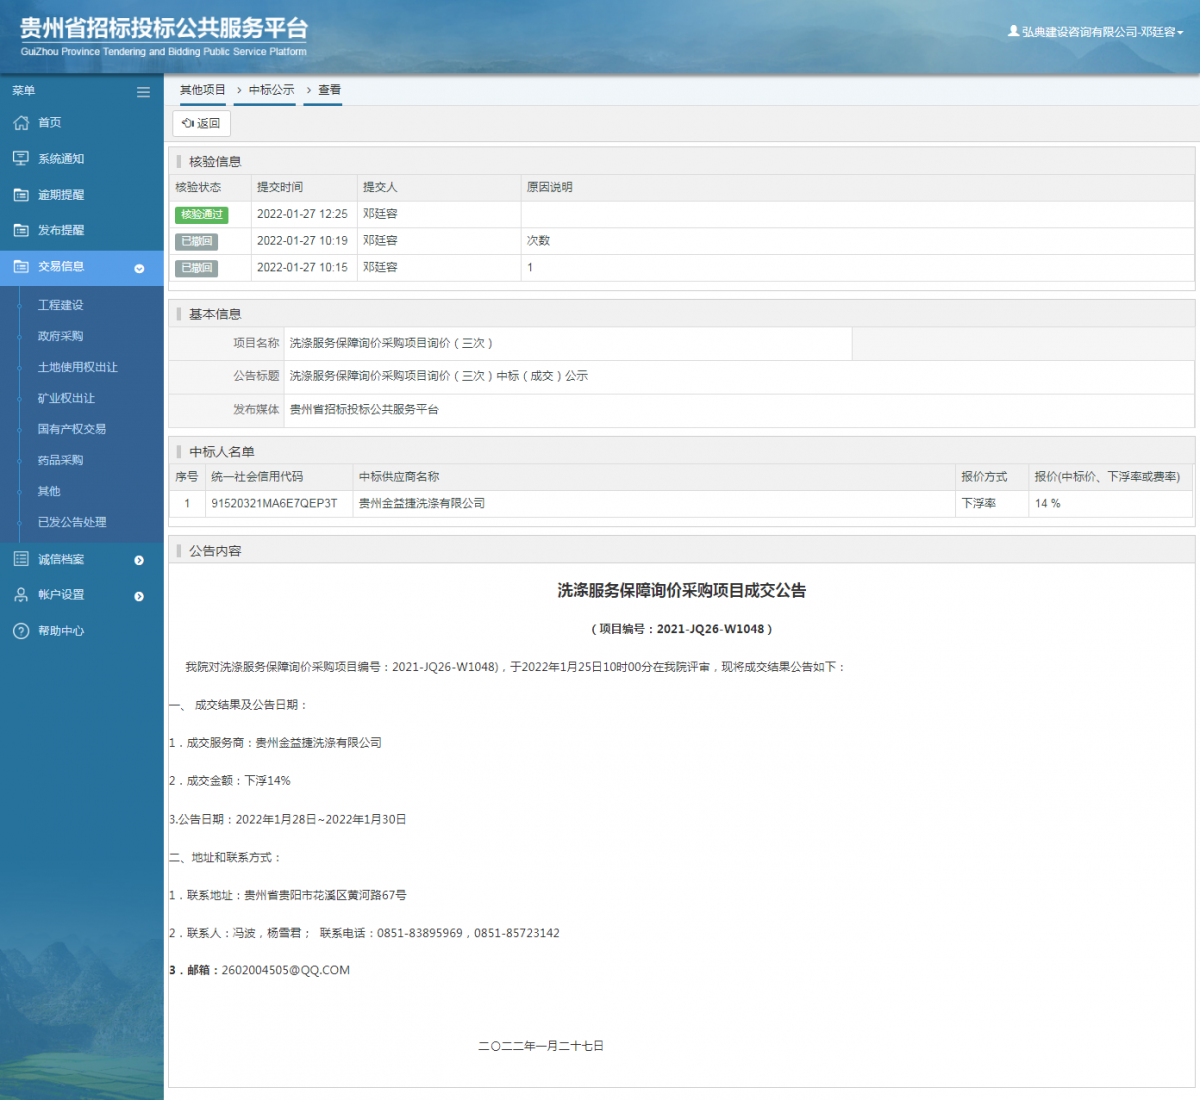Image resolution: width=1200 pixels, height=1100 pixels.
Task: Click the contact phone line 0851-83895969
Action: click(x=420, y=933)
